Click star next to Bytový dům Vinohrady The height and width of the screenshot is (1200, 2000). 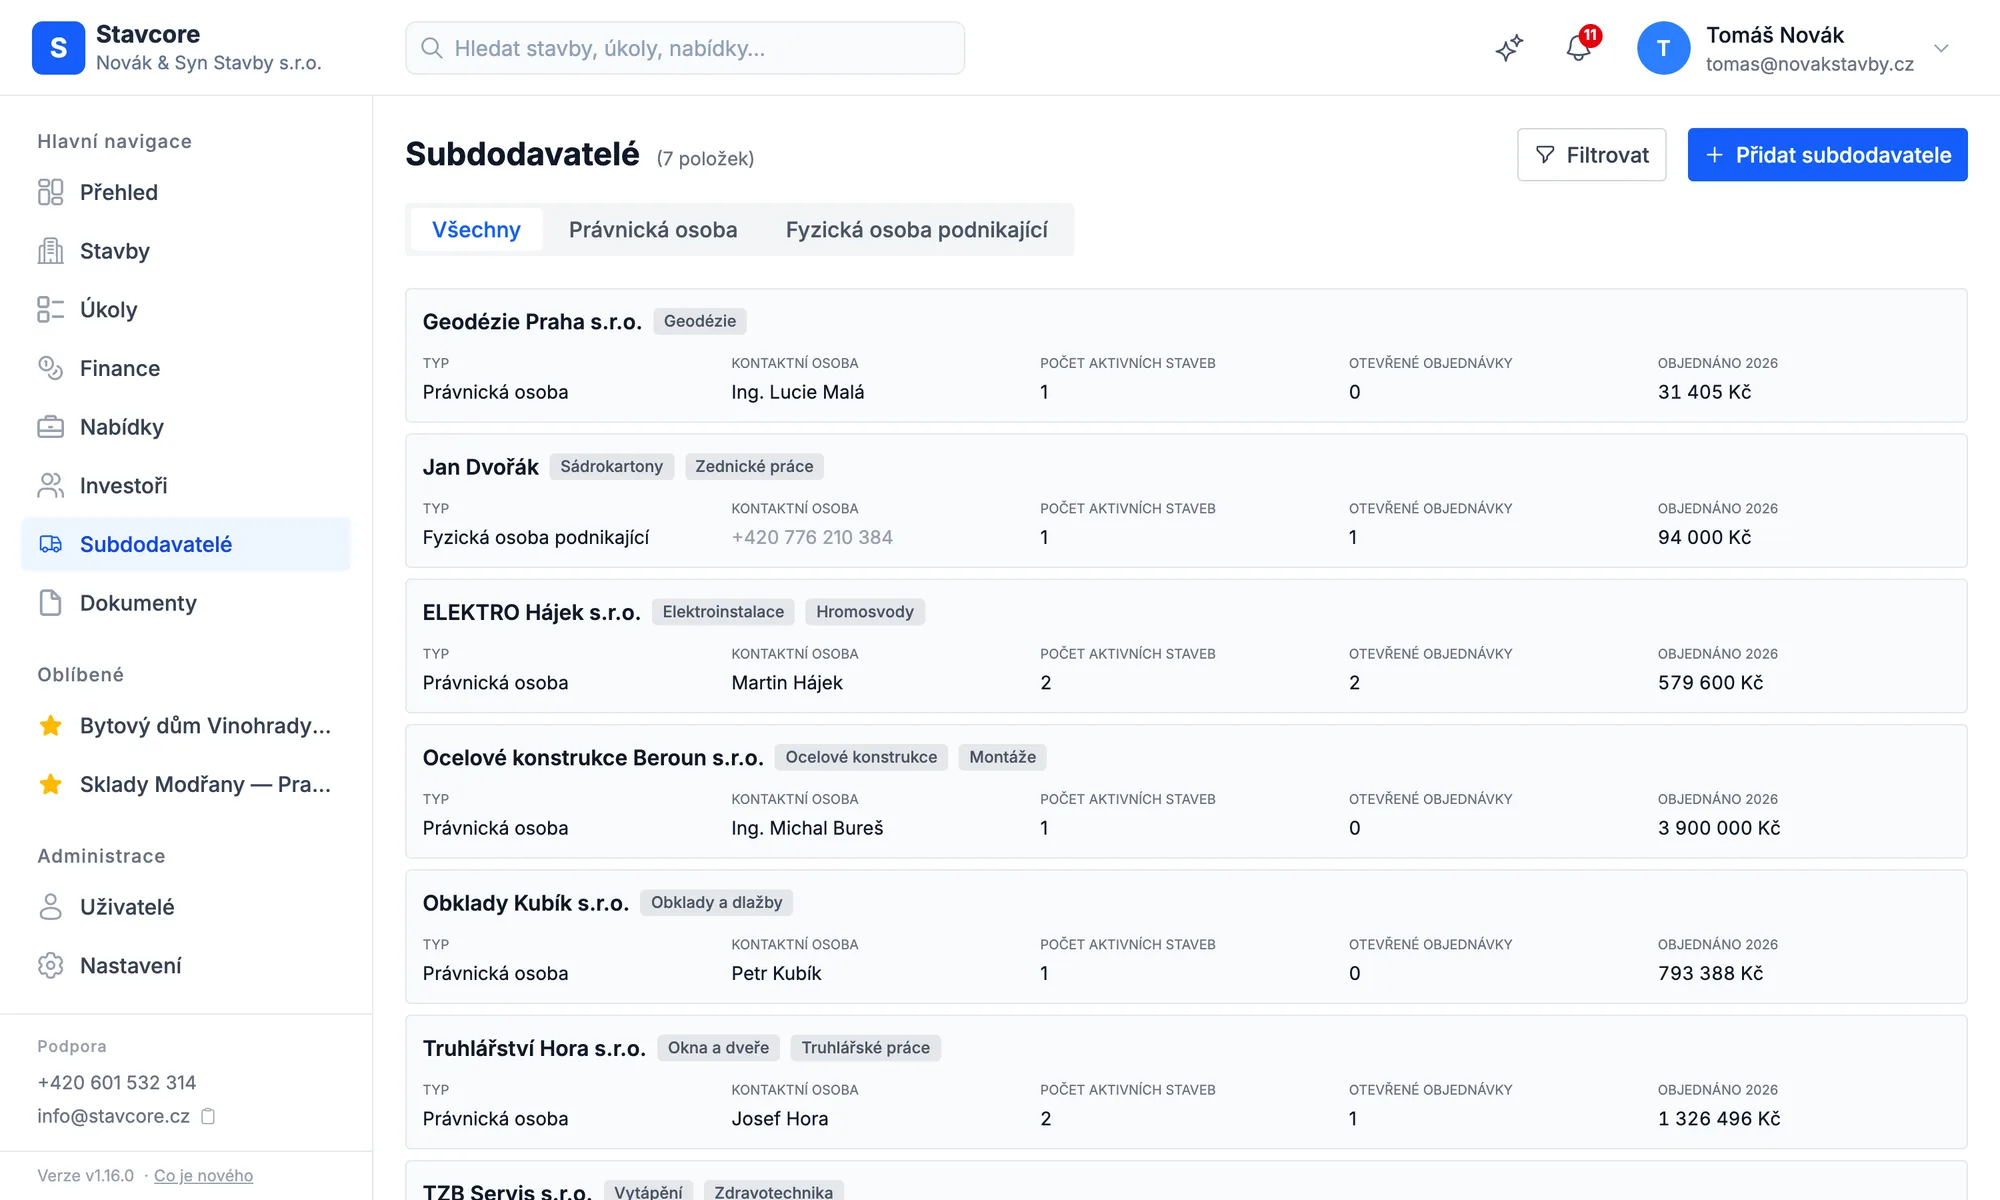50,726
